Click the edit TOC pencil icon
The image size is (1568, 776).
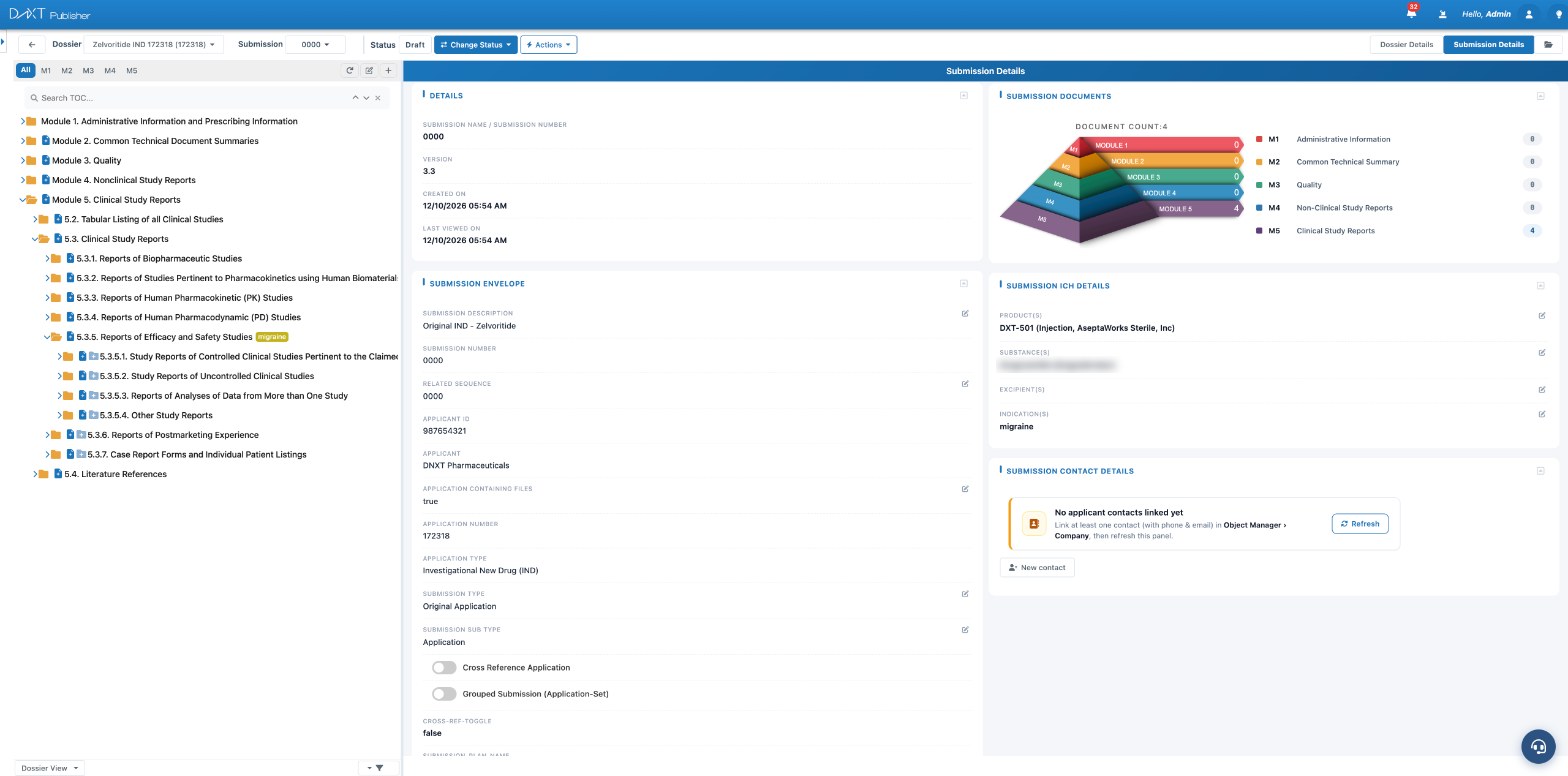click(369, 70)
